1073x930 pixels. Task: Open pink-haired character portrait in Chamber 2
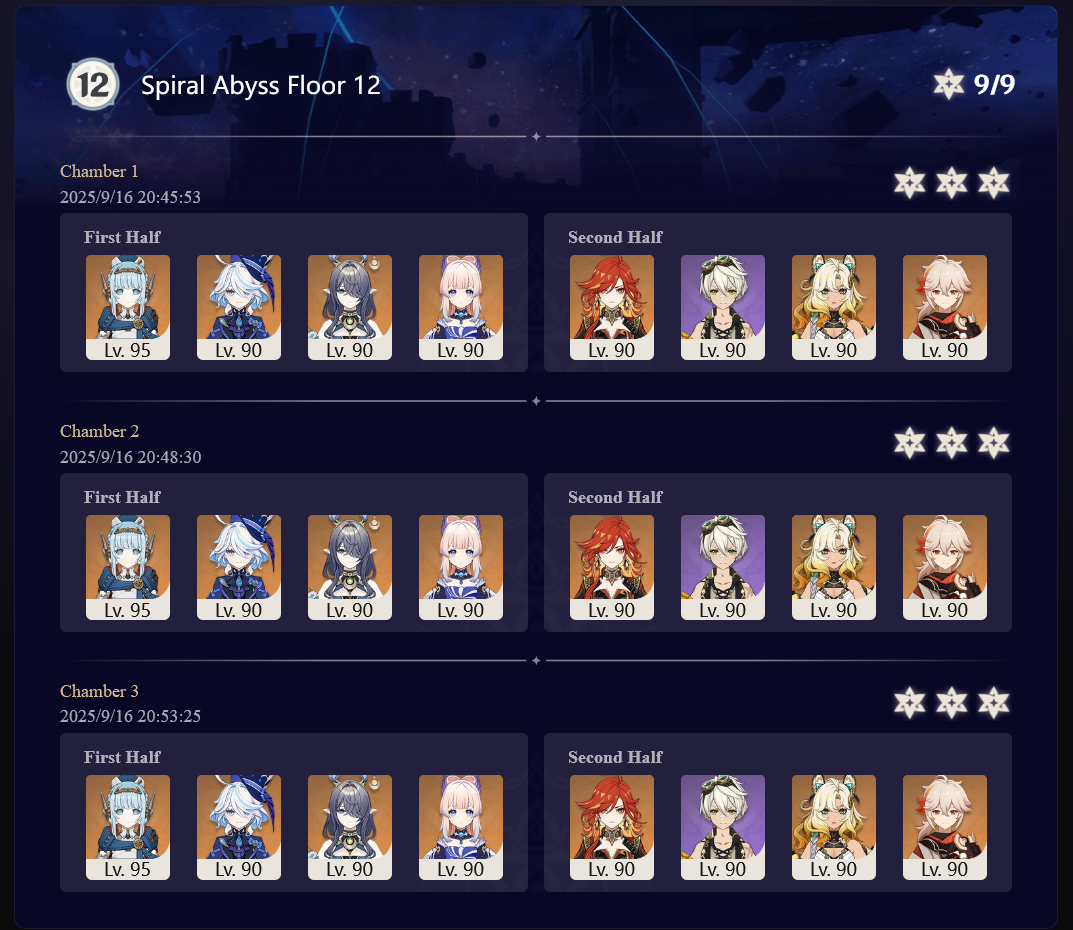tap(461, 567)
